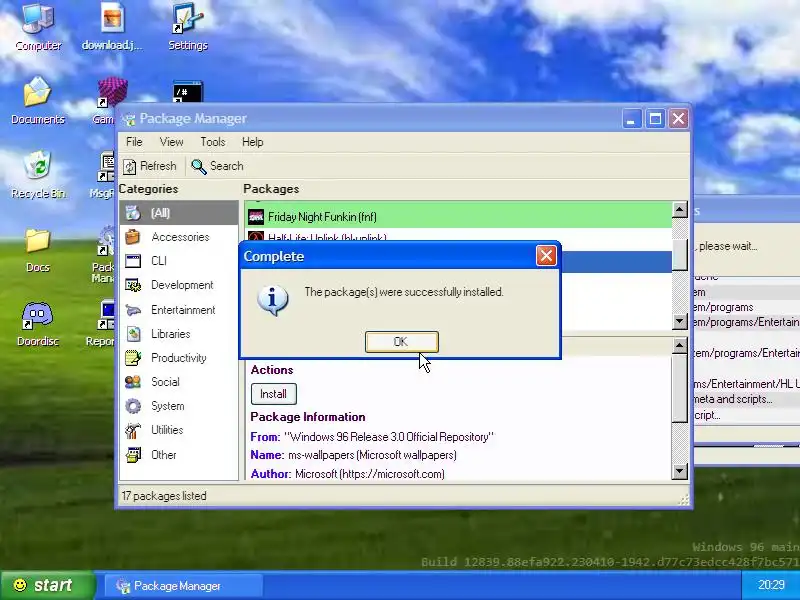Select the Accessories category
The image size is (800, 600).
click(x=179, y=237)
